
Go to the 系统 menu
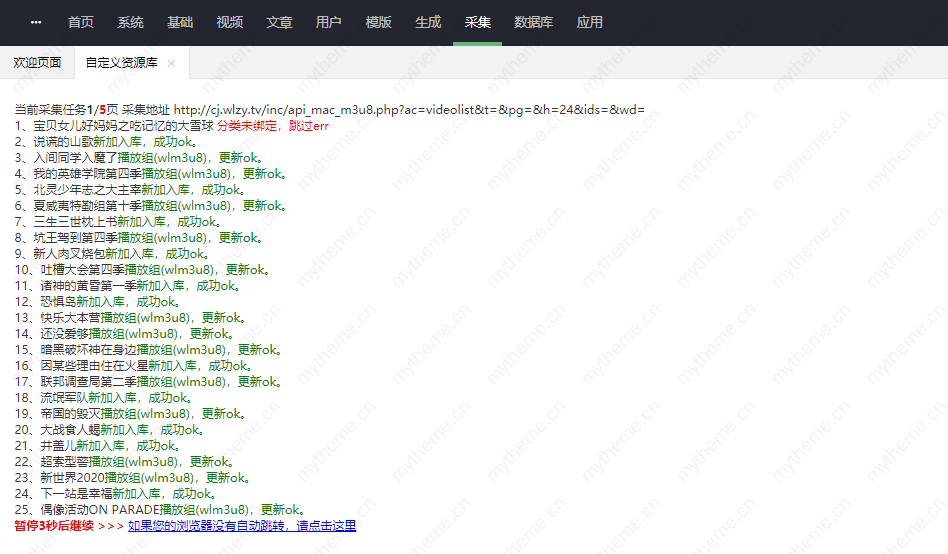(x=131, y=22)
